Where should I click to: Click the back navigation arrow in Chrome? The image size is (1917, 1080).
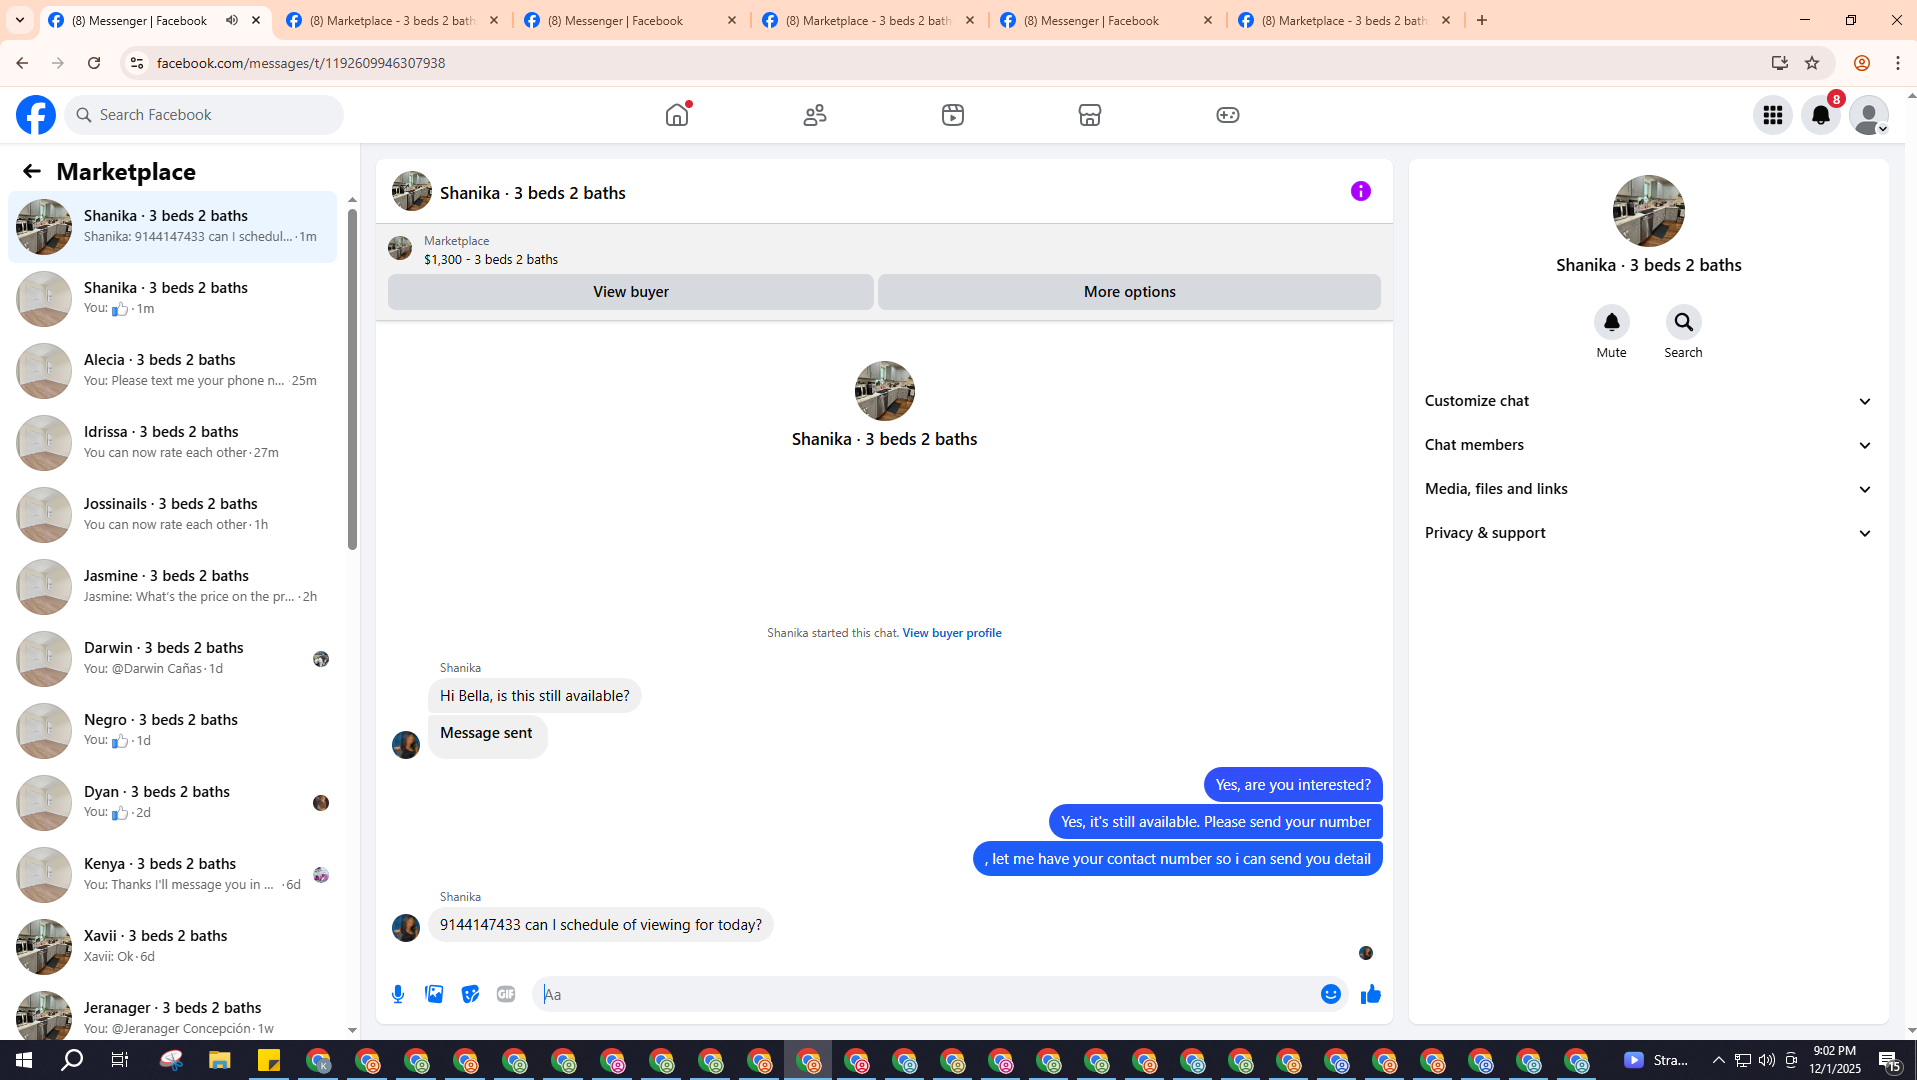point(22,63)
